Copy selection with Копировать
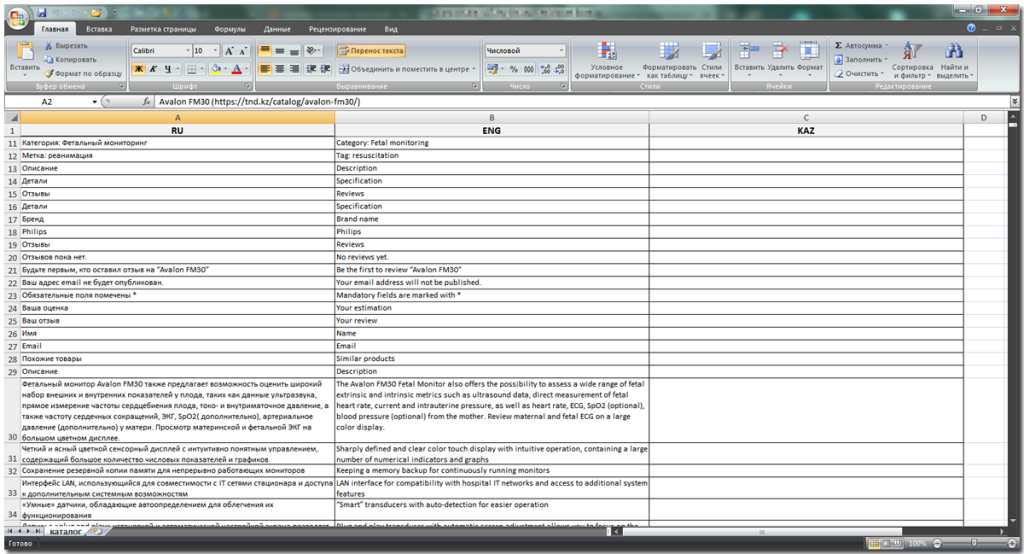 click(70, 59)
